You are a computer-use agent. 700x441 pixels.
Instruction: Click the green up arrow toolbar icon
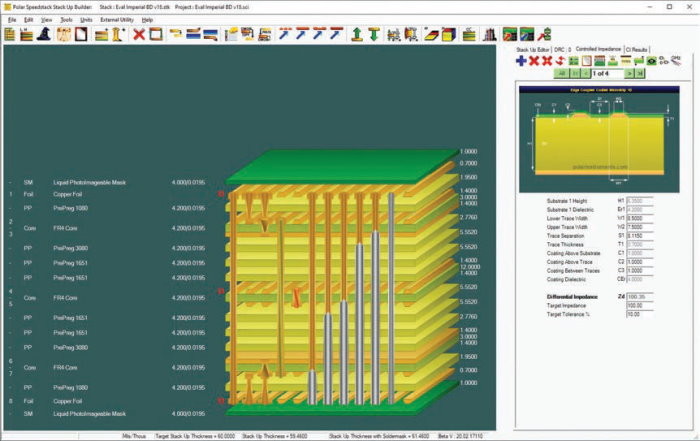(357, 34)
